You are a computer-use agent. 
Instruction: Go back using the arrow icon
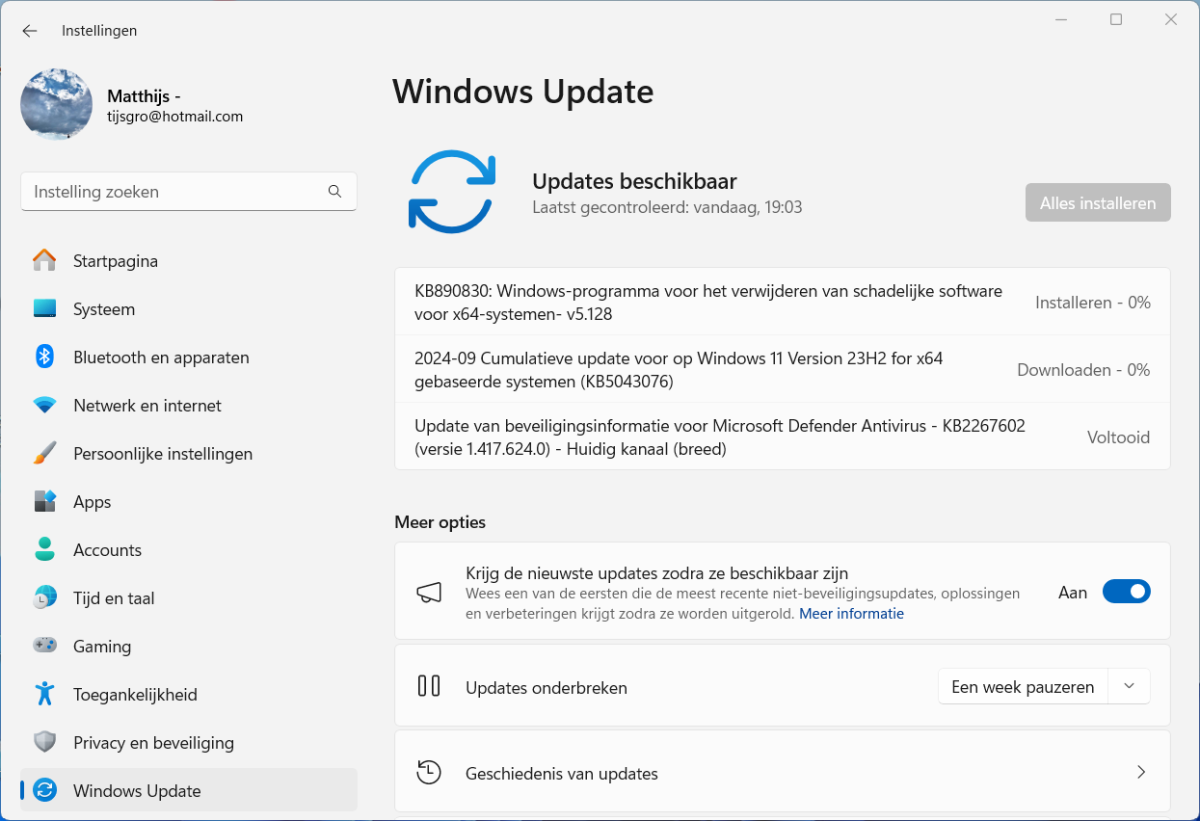[x=29, y=31]
